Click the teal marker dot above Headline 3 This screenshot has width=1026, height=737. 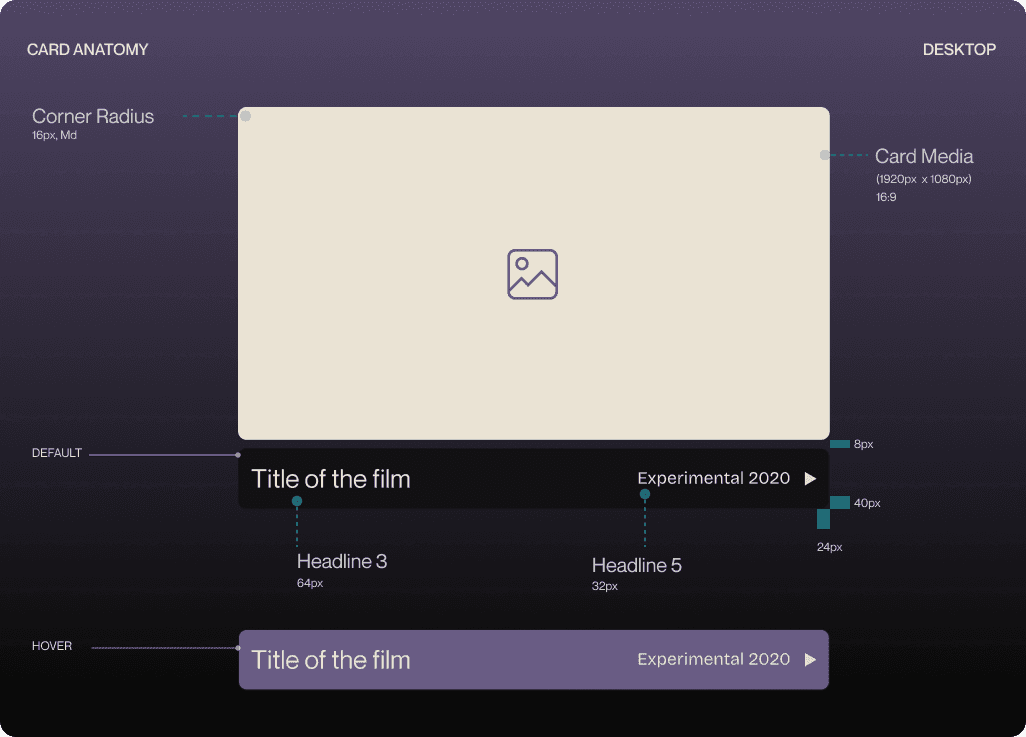tap(297, 501)
